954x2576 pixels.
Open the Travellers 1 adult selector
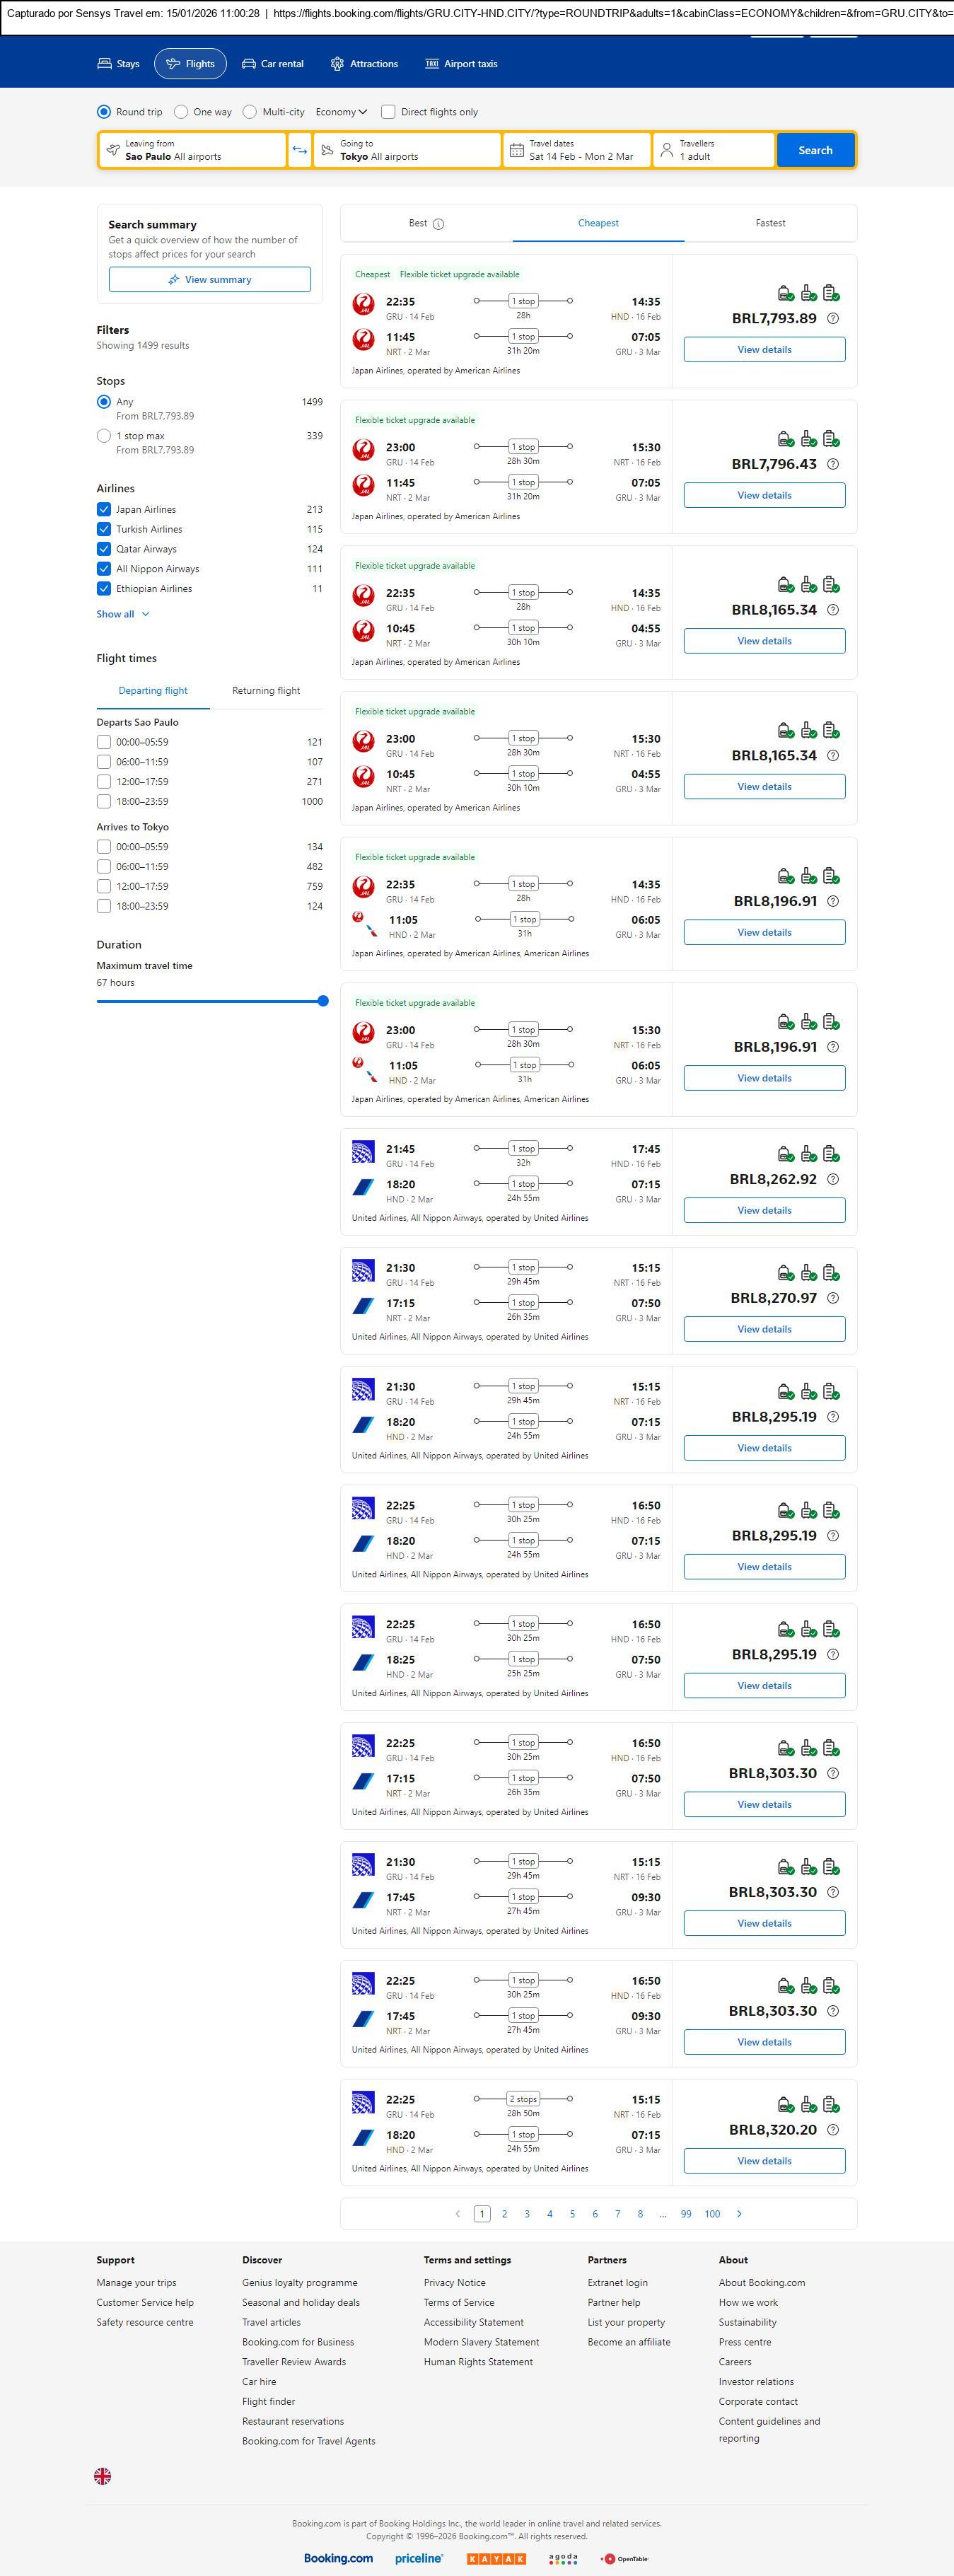[x=713, y=150]
